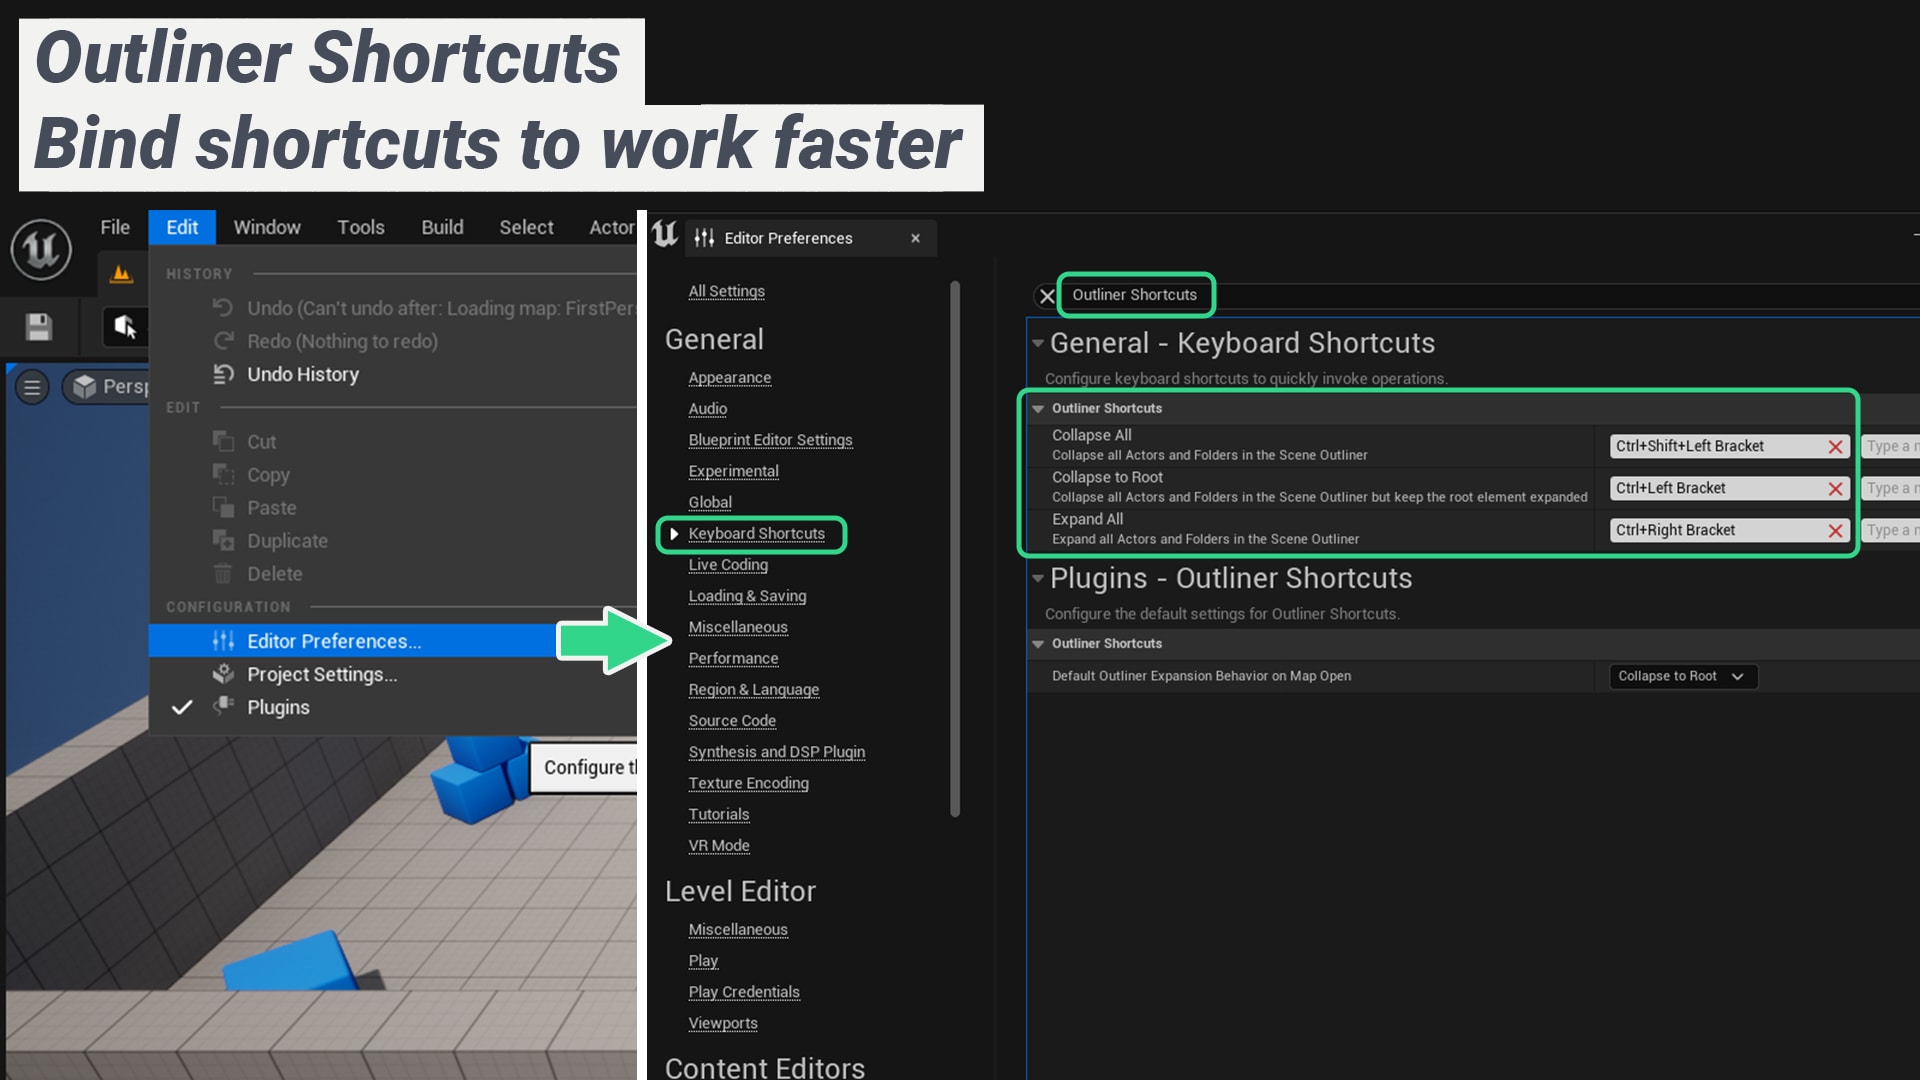Switch to the Editor Preferences tab
Viewport: 1920px width, 1080px height.
[x=790, y=238]
